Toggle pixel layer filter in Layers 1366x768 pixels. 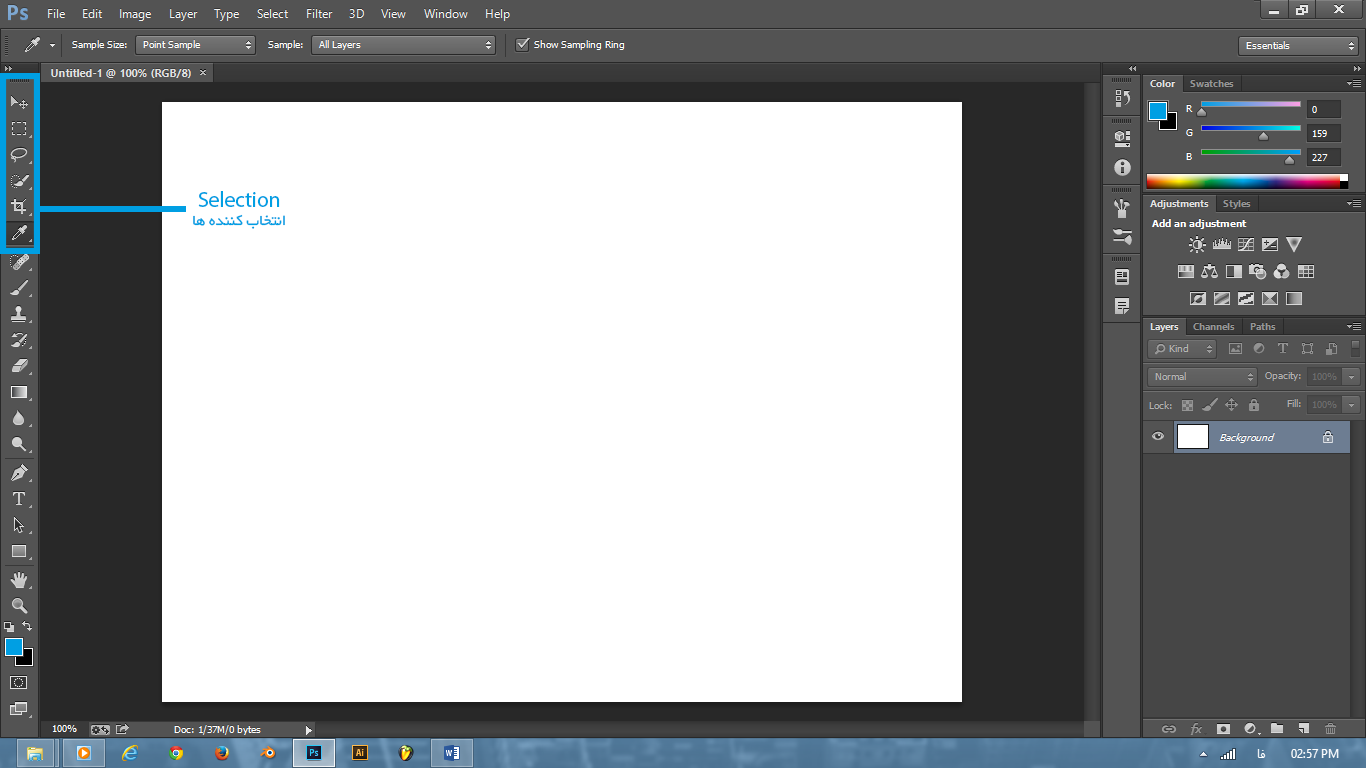(1235, 349)
